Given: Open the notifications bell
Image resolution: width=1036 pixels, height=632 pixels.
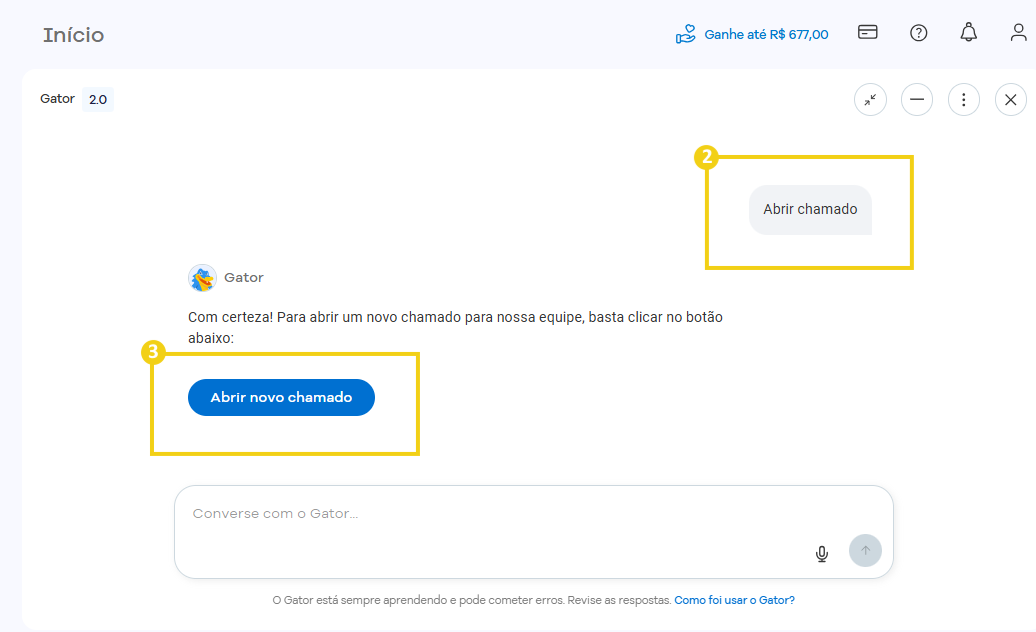Looking at the screenshot, I should tap(969, 32).
